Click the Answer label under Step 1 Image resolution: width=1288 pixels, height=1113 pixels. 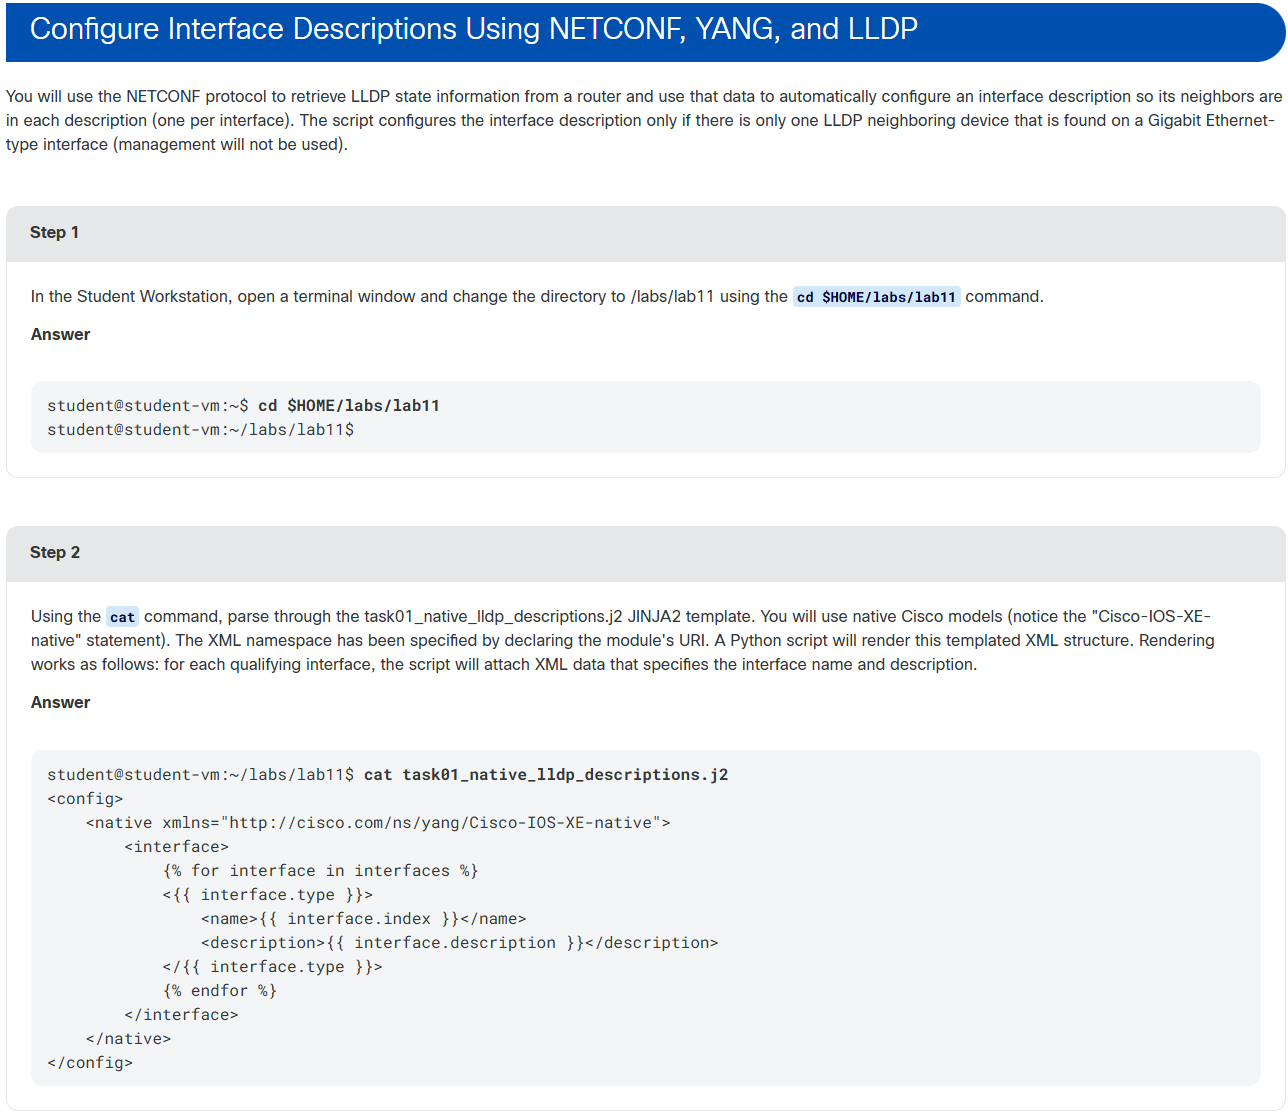click(x=60, y=334)
